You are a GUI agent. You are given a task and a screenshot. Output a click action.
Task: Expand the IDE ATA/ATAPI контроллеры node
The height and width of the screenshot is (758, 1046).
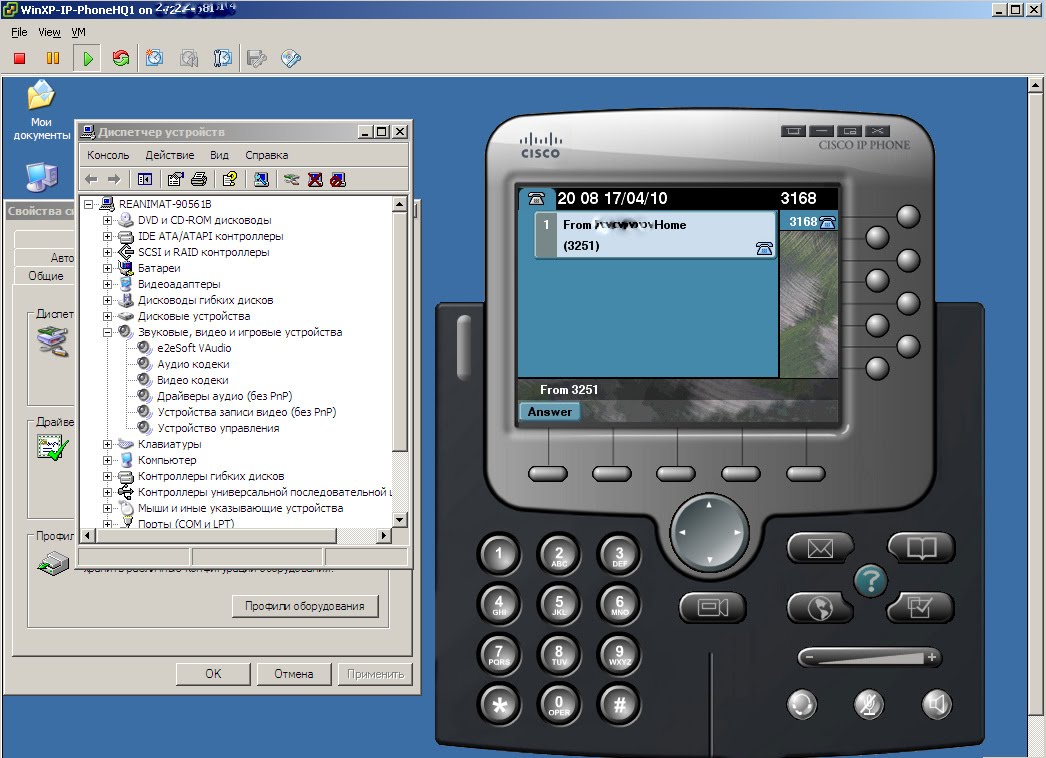(107, 236)
